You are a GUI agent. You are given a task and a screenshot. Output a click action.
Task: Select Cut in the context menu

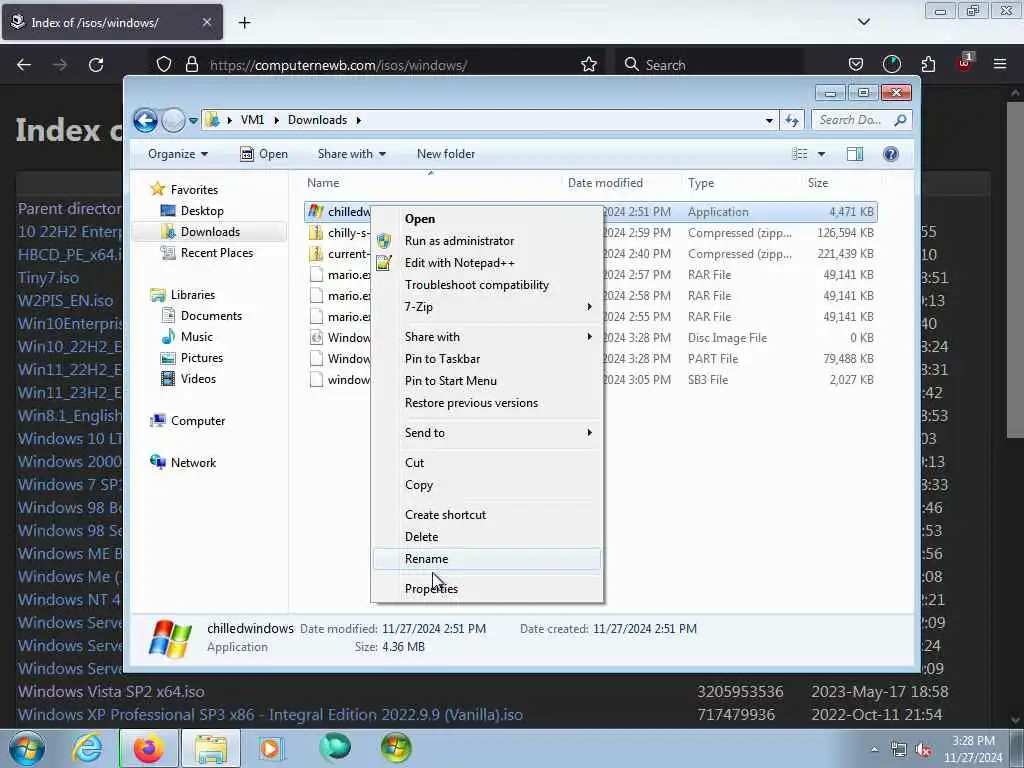pos(487,463)
